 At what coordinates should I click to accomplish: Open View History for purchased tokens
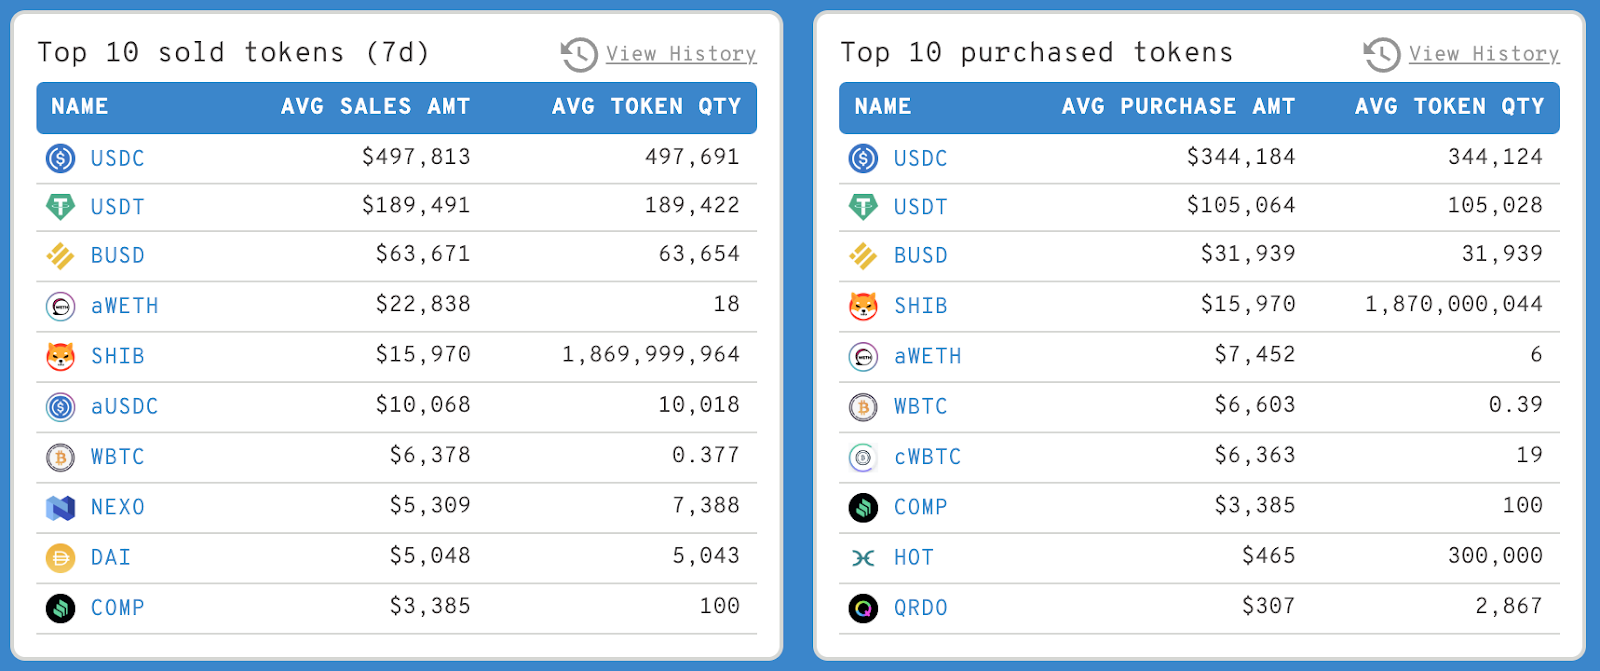[x=1484, y=54]
